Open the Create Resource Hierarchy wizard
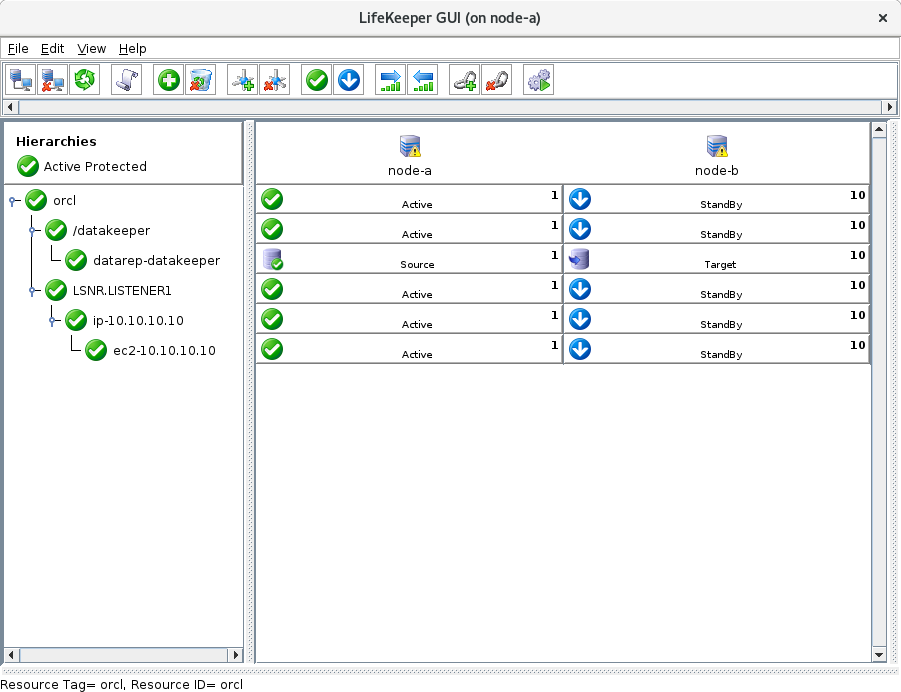The image size is (901, 692). (x=167, y=80)
